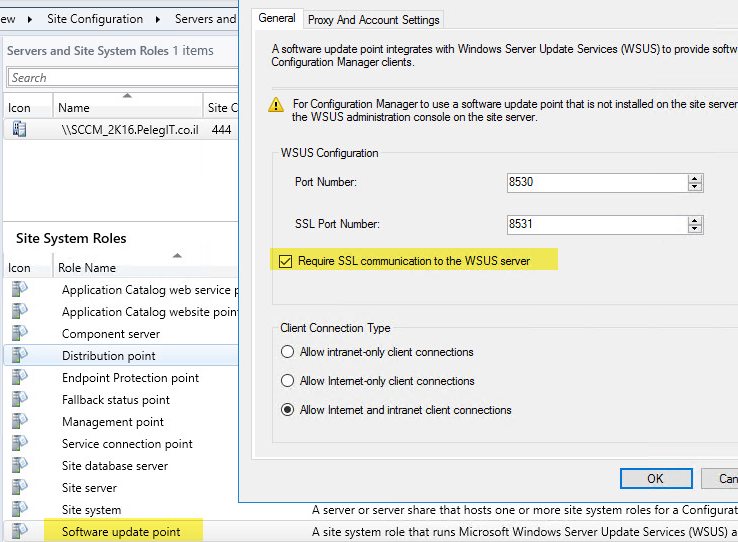Click the SSL Port Number input field
Screen dimensions: 738x542
click(x=597, y=224)
